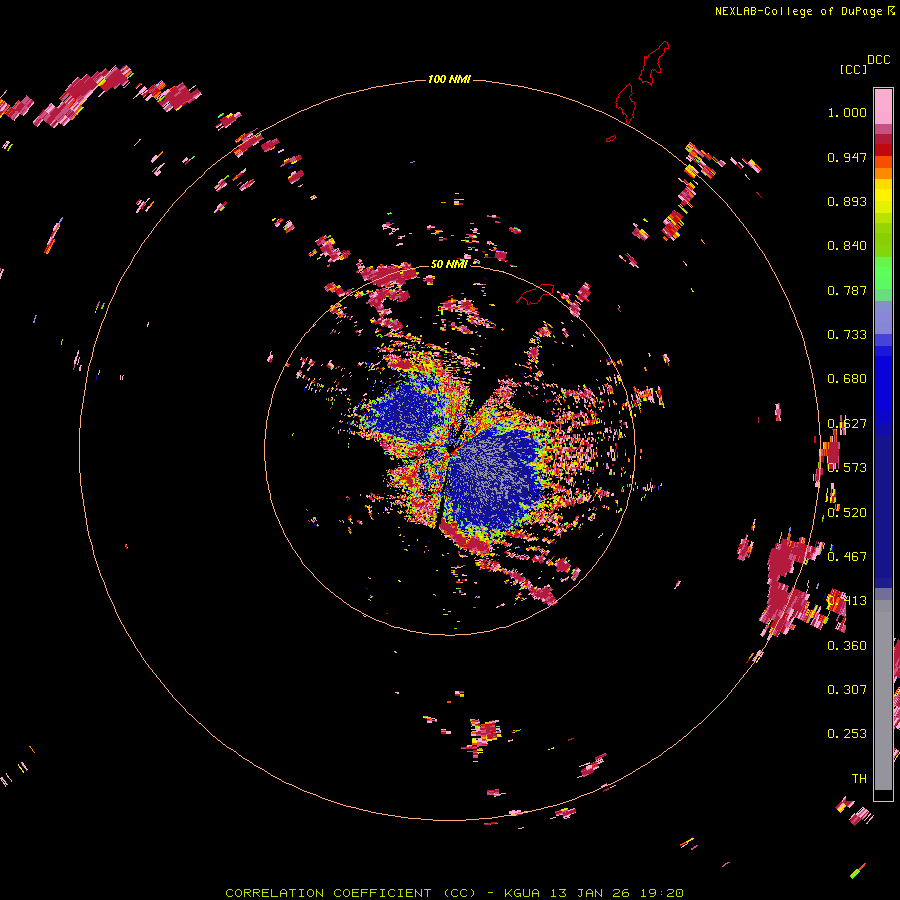
Task: Click the 0.947 scale value
Action: coord(847,157)
